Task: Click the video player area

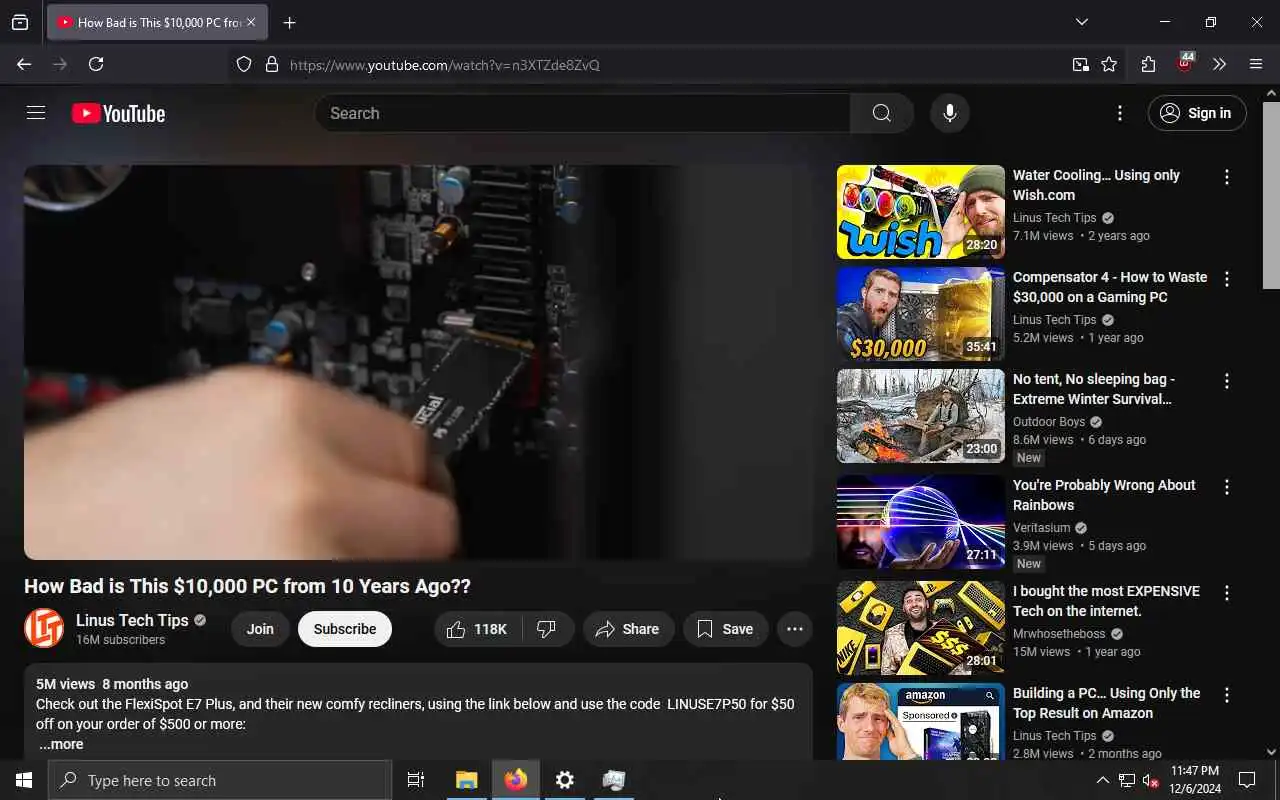Action: tap(418, 362)
